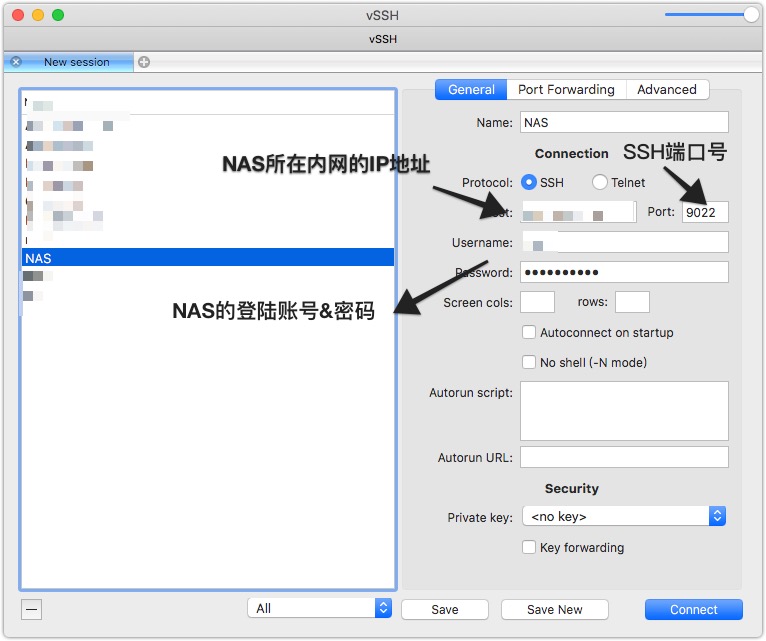This screenshot has width=766, height=641.
Task: Open the General tab
Action: (x=471, y=89)
